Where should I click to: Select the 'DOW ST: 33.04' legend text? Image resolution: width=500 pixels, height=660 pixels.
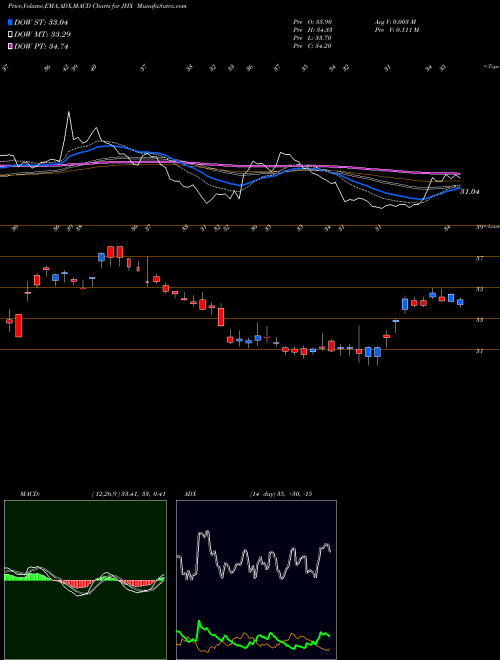(41, 22)
